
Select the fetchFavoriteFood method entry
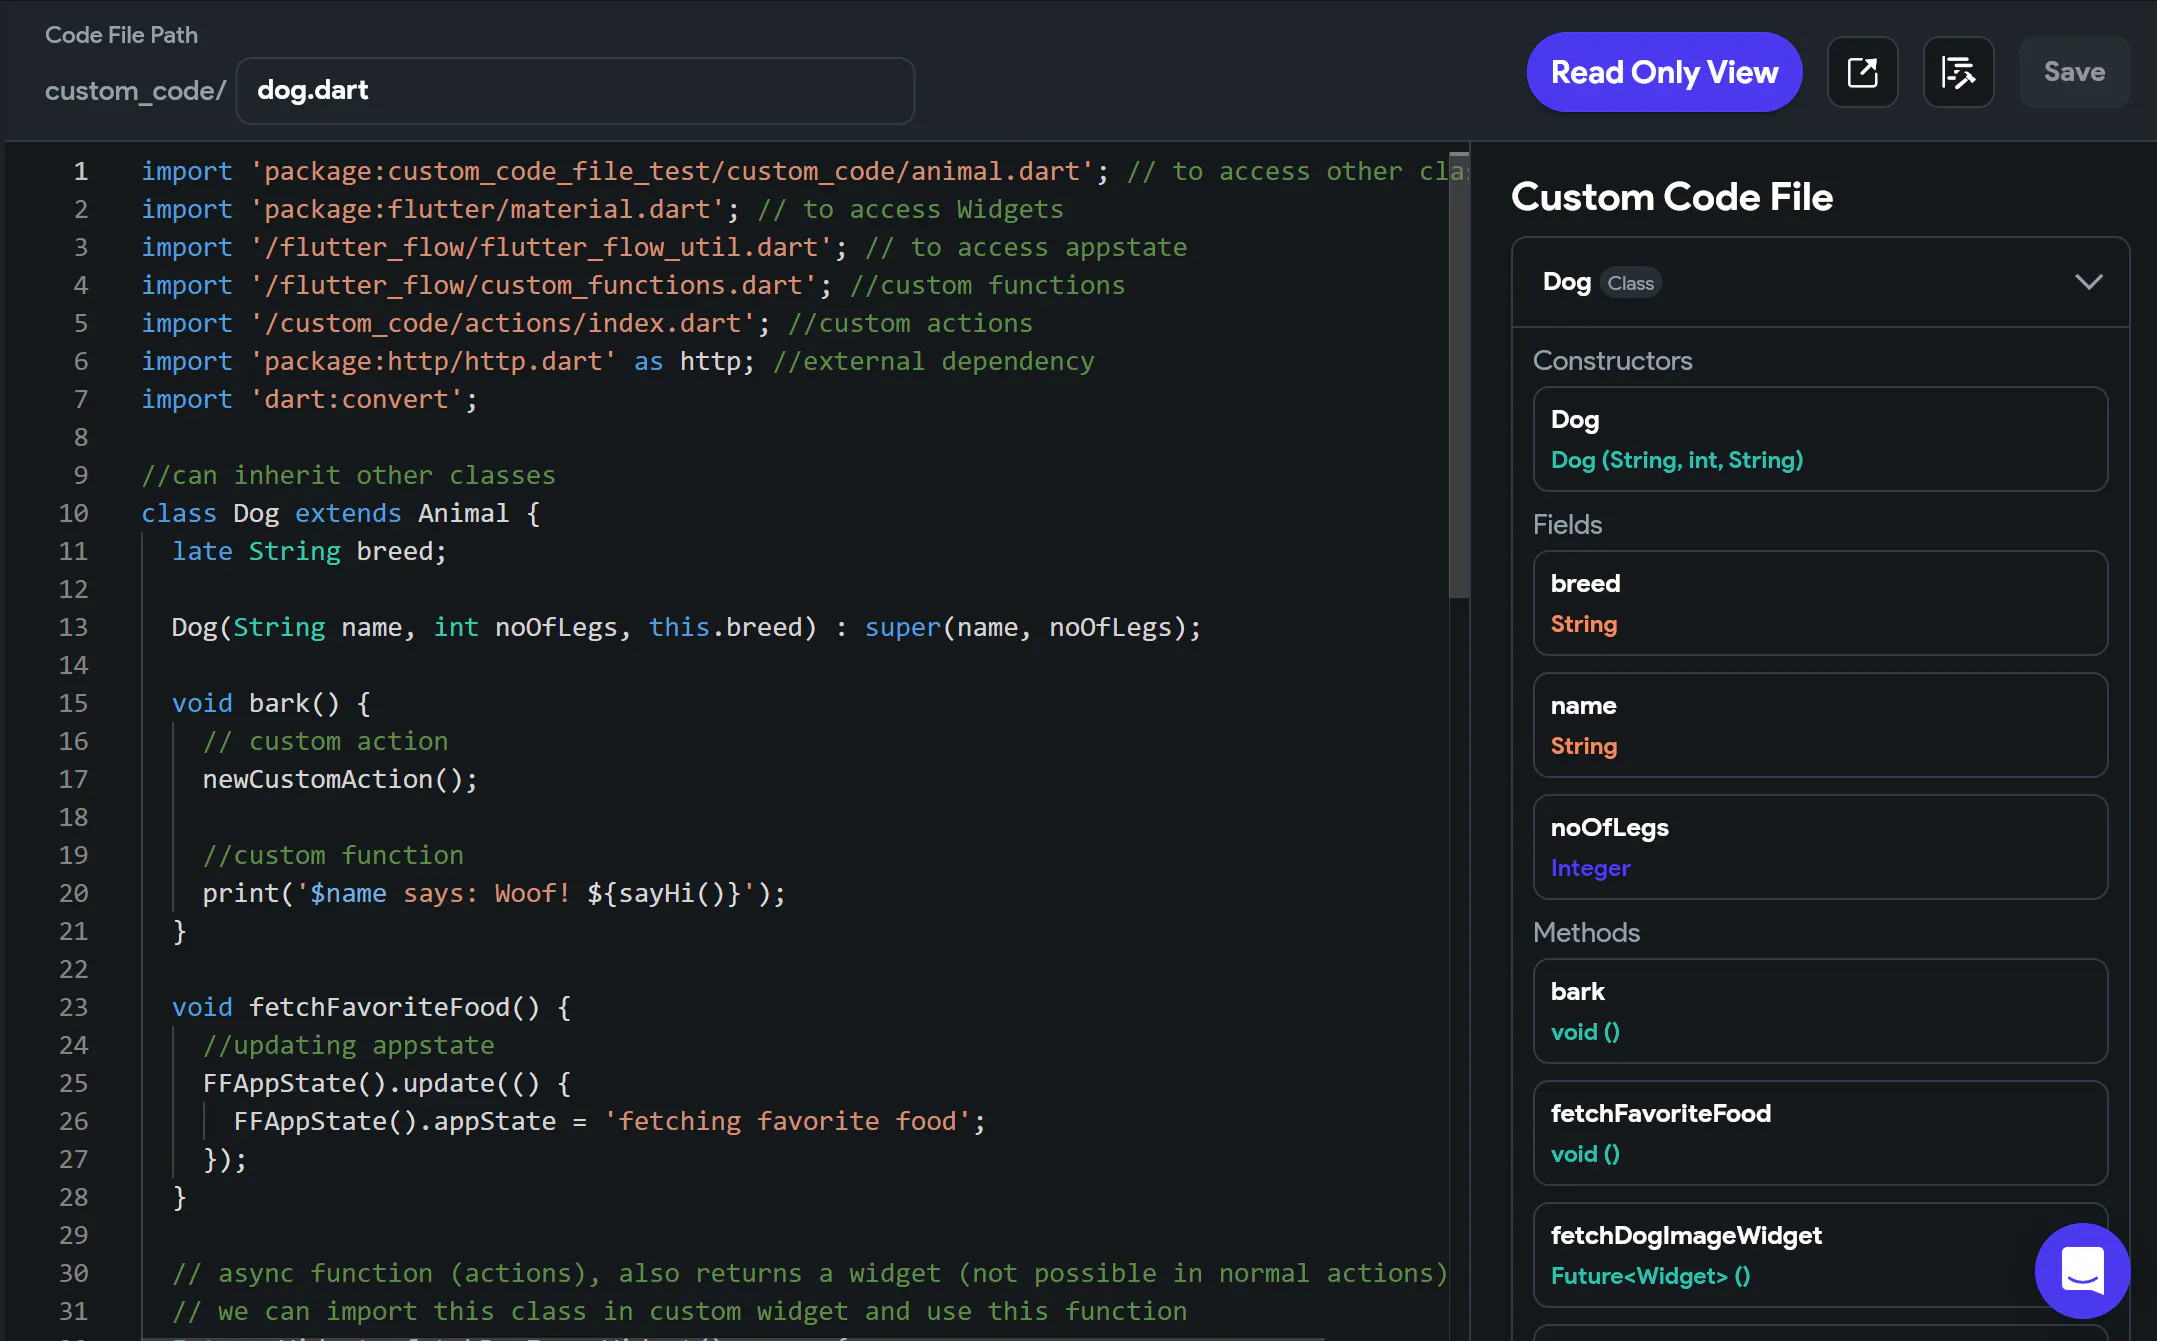1820,1133
